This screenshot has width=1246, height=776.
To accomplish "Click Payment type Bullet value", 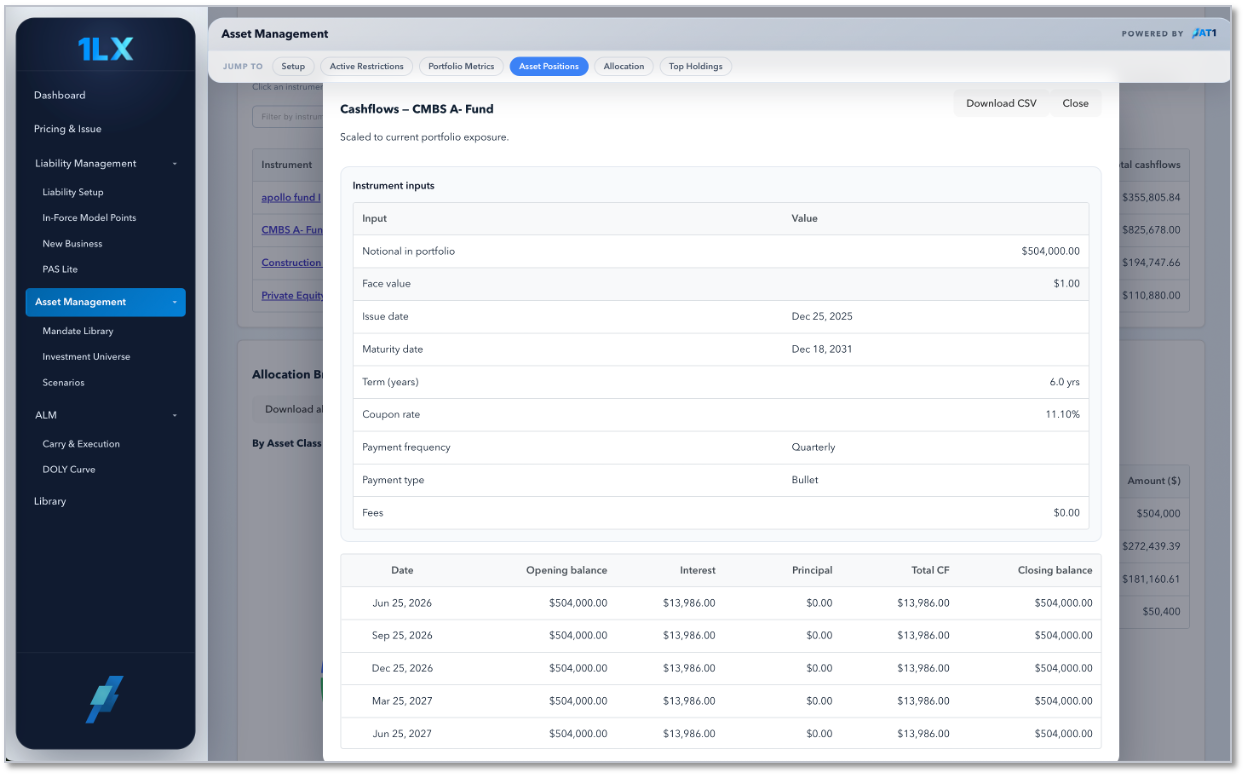I will tap(805, 480).
